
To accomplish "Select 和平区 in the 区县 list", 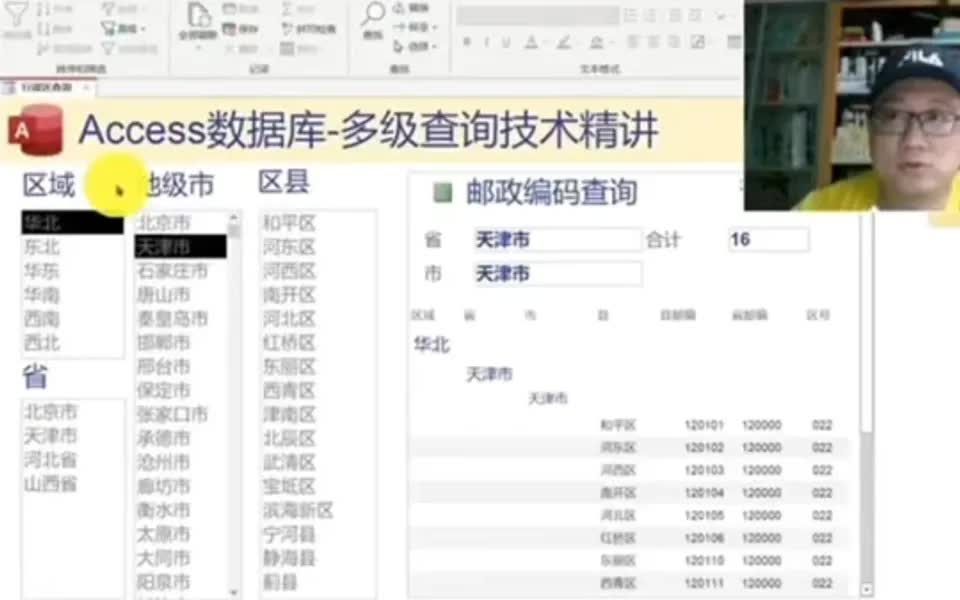I will click(290, 220).
